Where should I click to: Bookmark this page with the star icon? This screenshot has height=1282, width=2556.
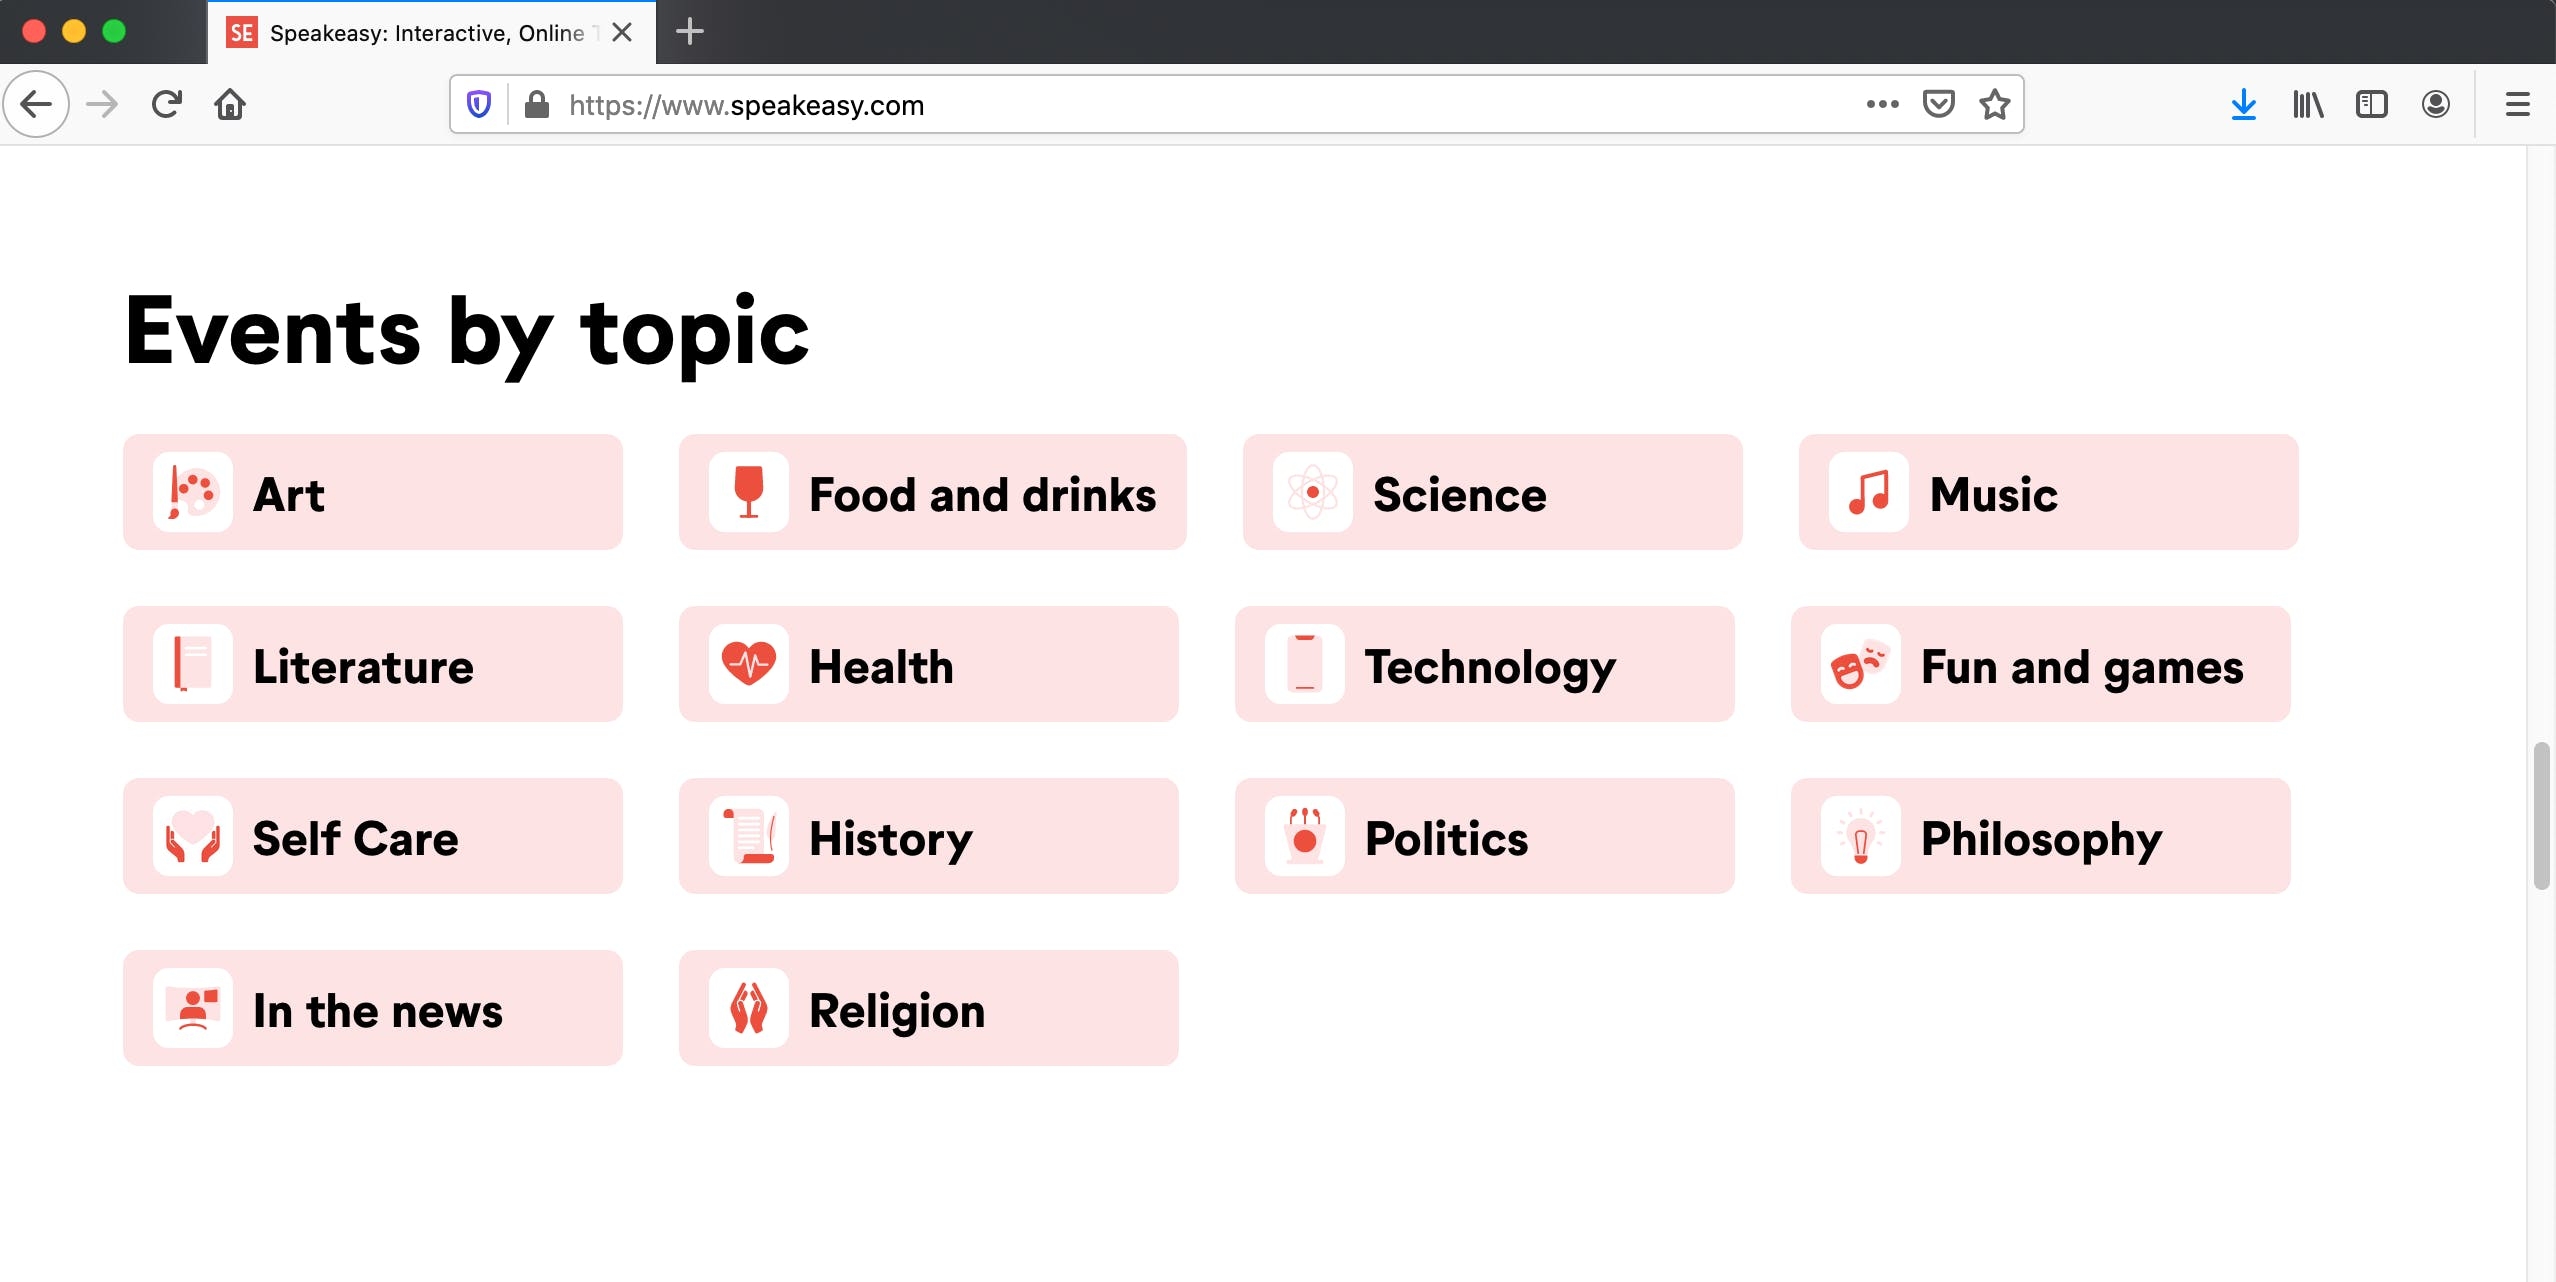tap(1995, 104)
